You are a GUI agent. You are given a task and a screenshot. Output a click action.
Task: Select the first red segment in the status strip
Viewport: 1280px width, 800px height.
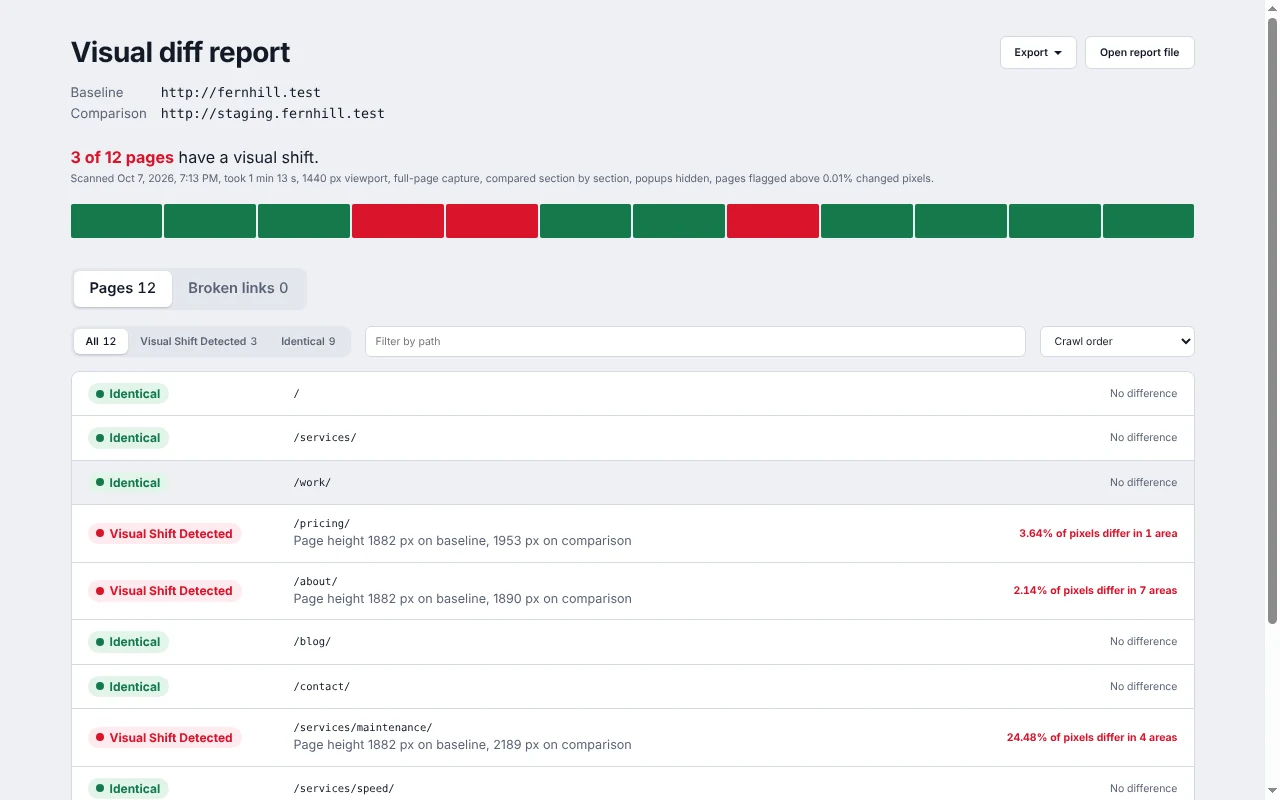coord(398,221)
